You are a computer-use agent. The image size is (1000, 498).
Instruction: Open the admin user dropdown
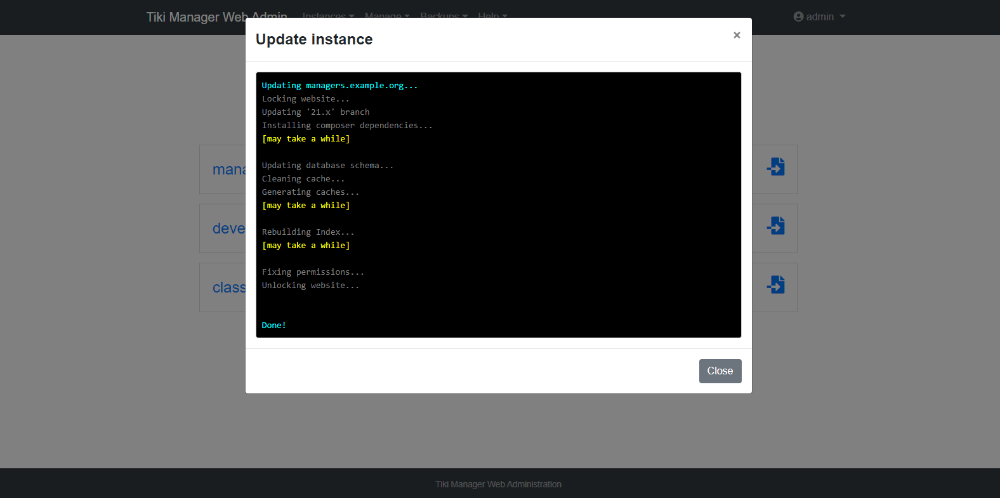[x=820, y=17]
